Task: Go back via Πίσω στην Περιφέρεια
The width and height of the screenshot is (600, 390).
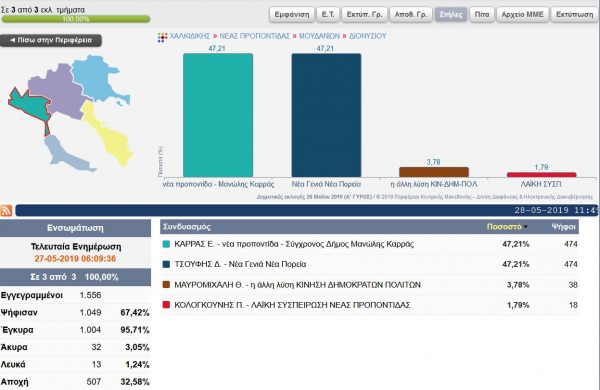Action: (x=51, y=40)
